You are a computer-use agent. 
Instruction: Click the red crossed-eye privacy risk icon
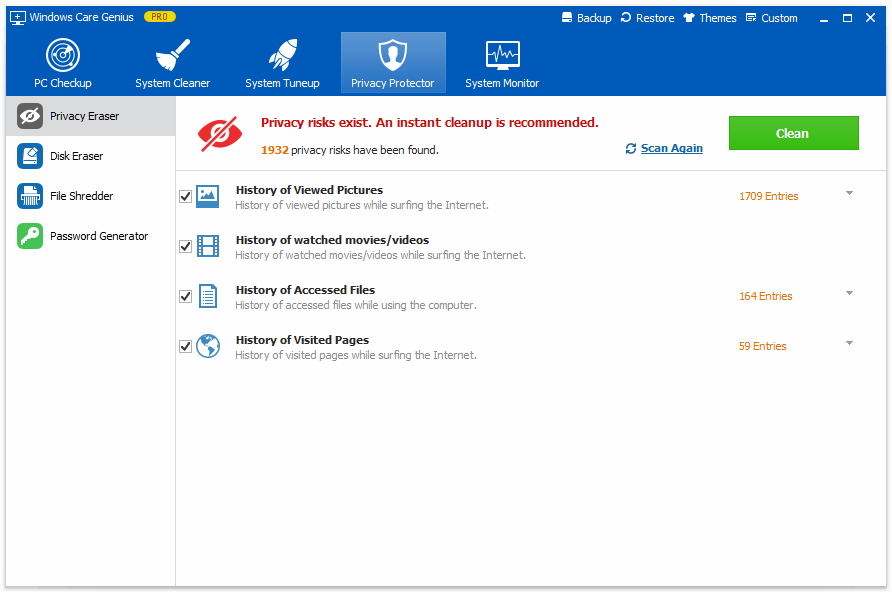click(x=220, y=134)
